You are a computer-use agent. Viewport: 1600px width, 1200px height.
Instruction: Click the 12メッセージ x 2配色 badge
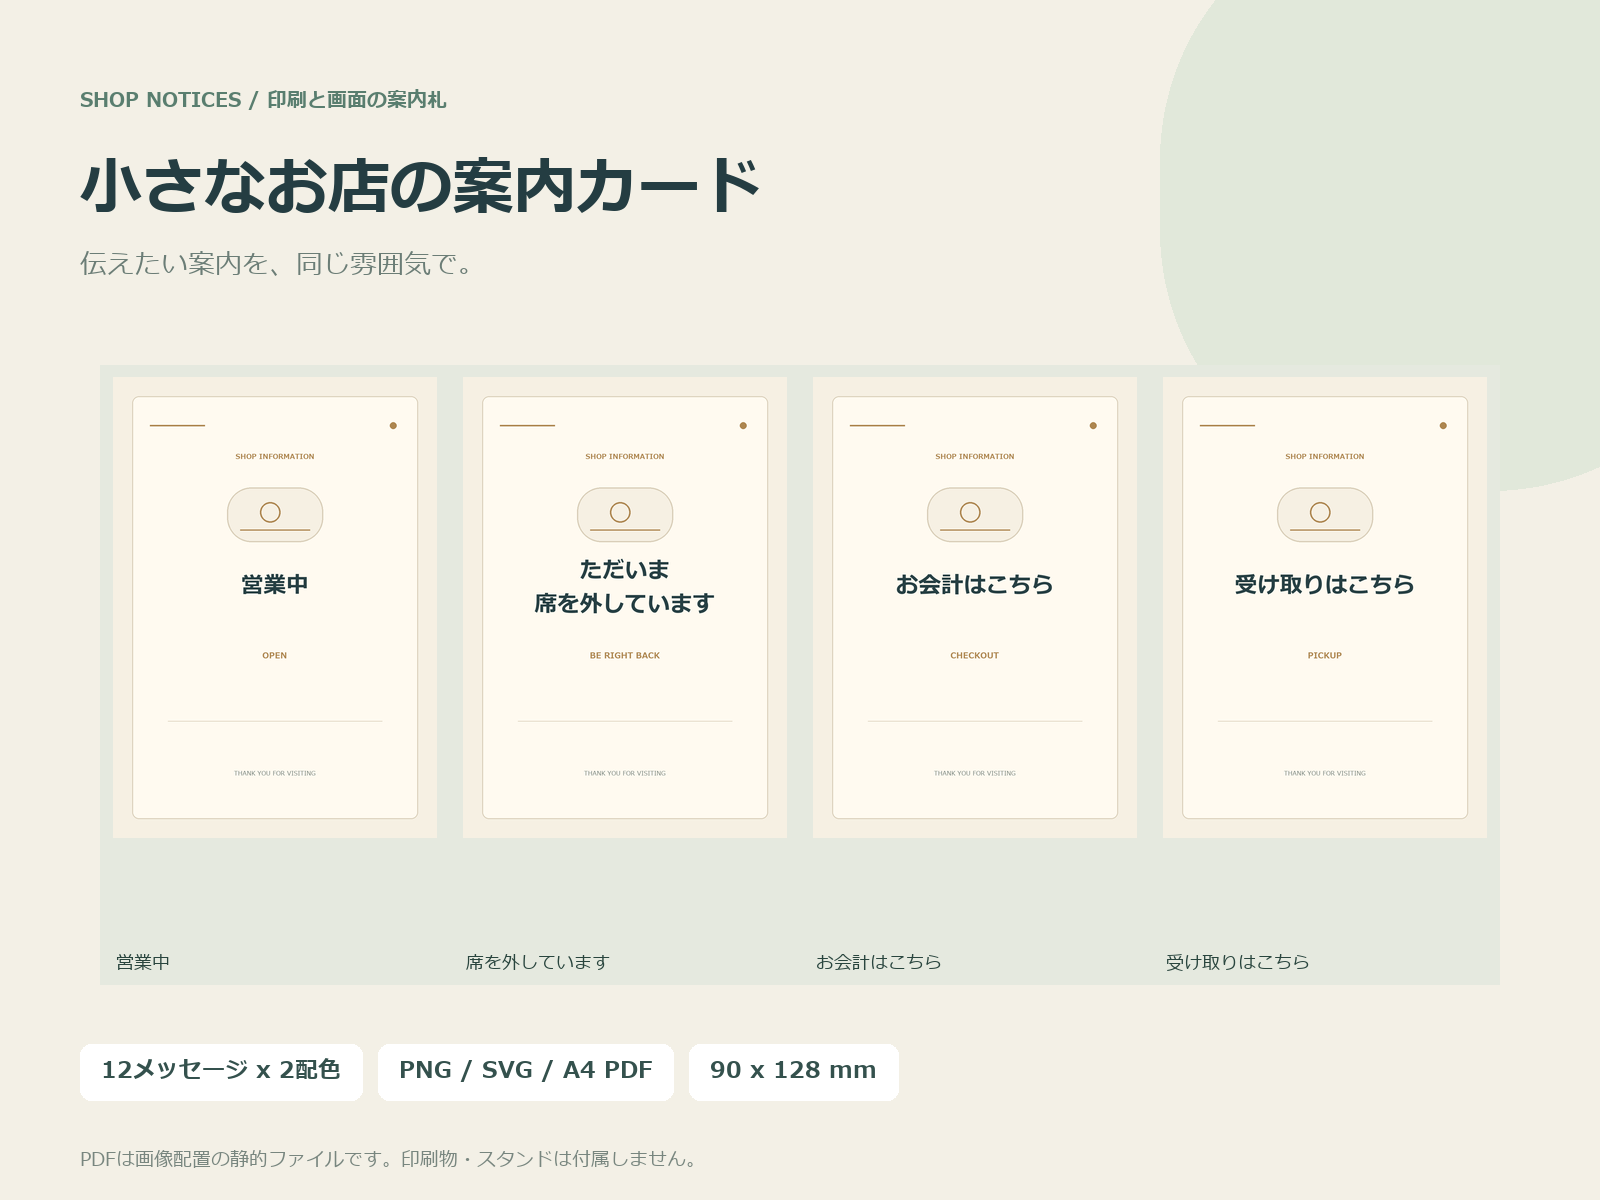[221, 1072]
